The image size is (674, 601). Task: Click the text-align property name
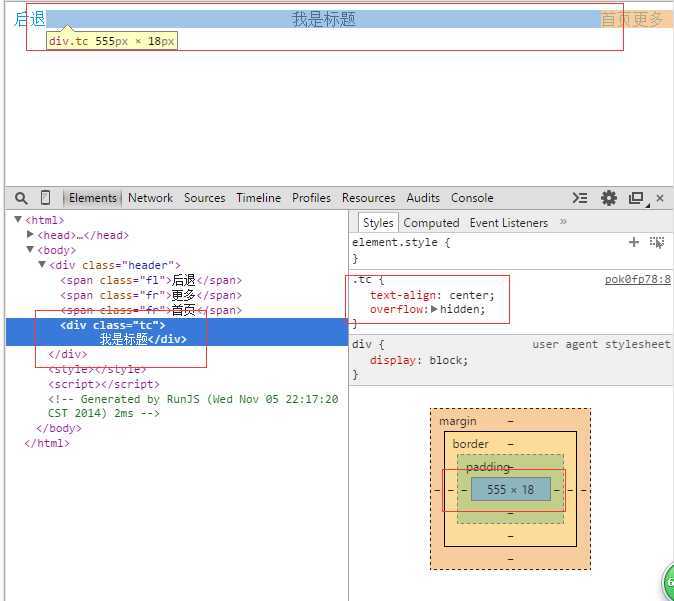point(403,295)
